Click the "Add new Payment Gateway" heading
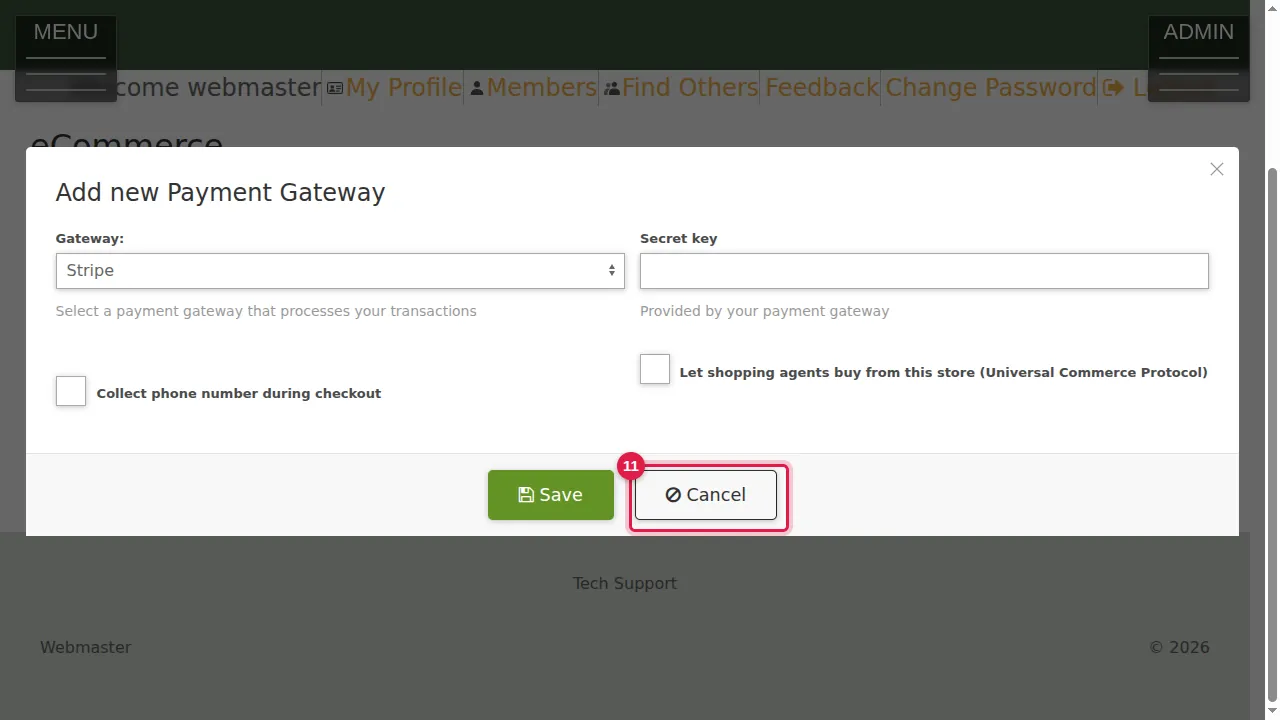1280x720 pixels. pyautogui.click(x=220, y=193)
